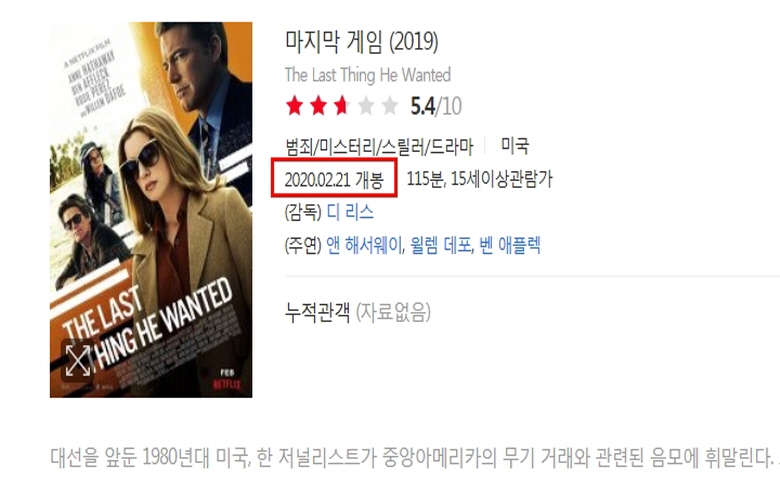Click the synopsis text starting with 대선을 앞둔

tap(415, 458)
